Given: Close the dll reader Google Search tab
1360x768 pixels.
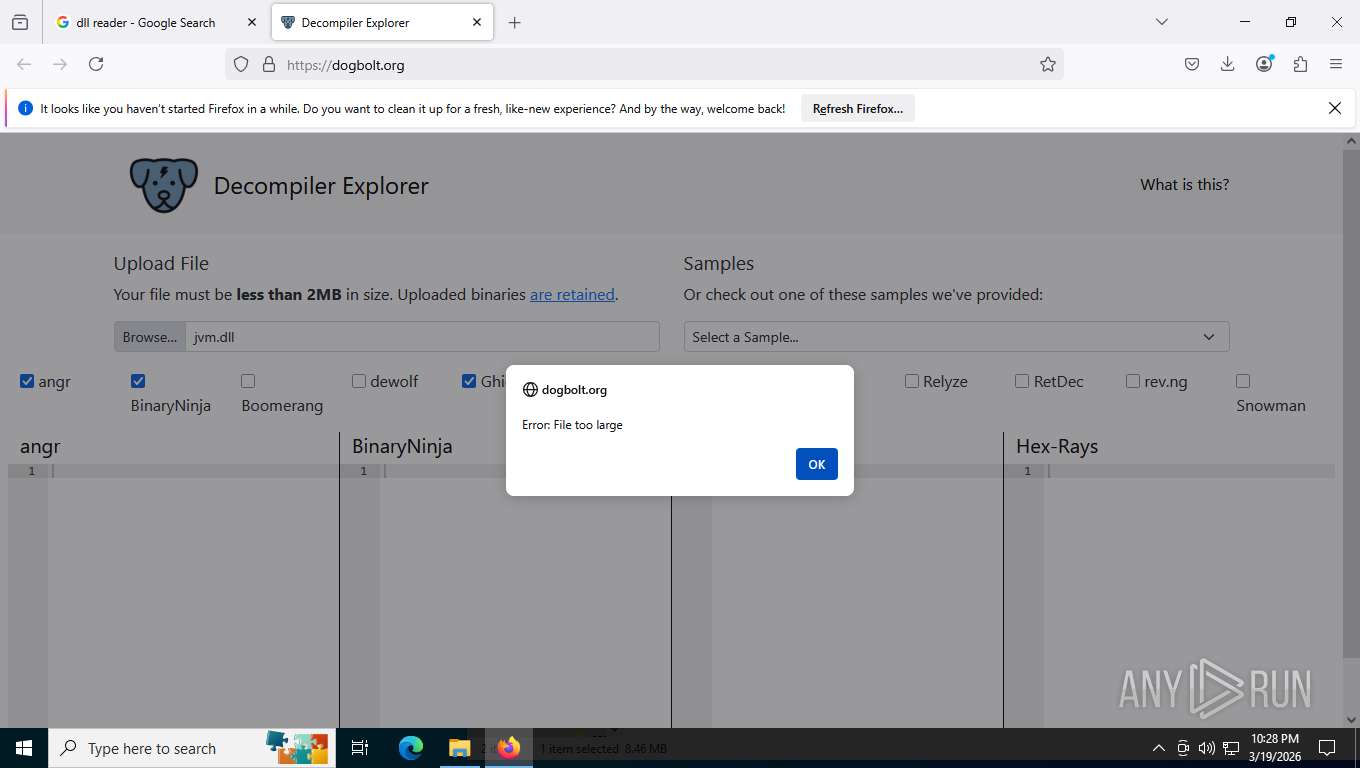Looking at the screenshot, I should [x=251, y=22].
